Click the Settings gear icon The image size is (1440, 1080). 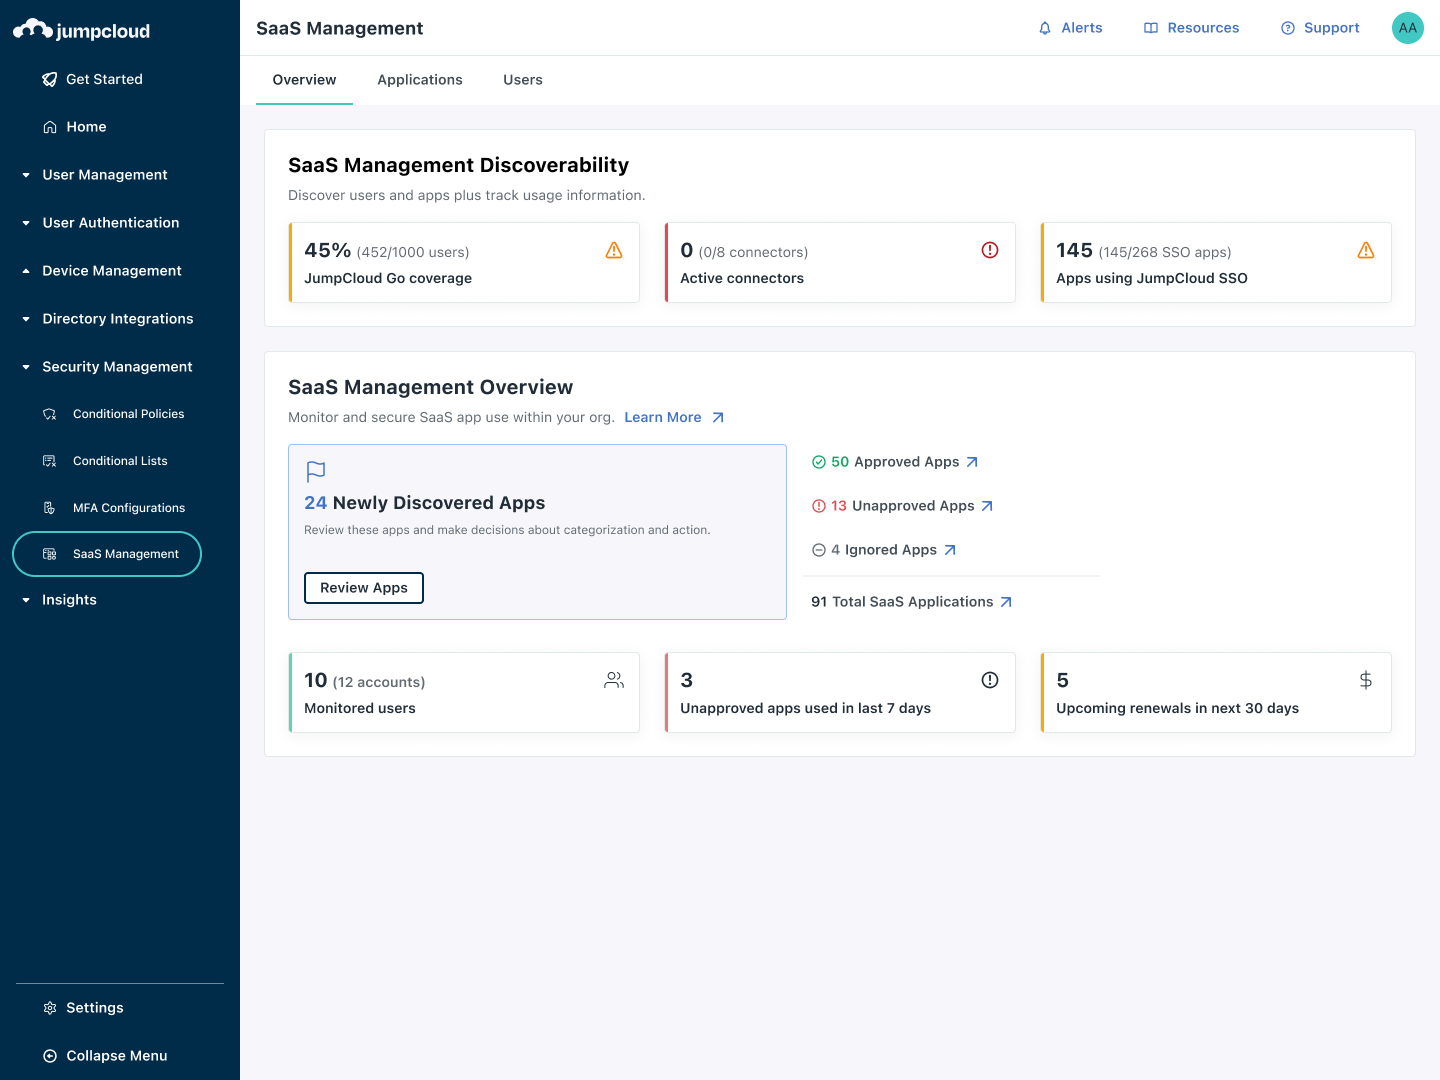click(x=50, y=1008)
